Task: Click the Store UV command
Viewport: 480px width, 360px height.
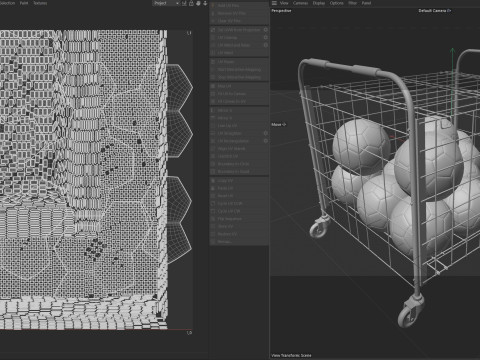Action: click(x=239, y=226)
